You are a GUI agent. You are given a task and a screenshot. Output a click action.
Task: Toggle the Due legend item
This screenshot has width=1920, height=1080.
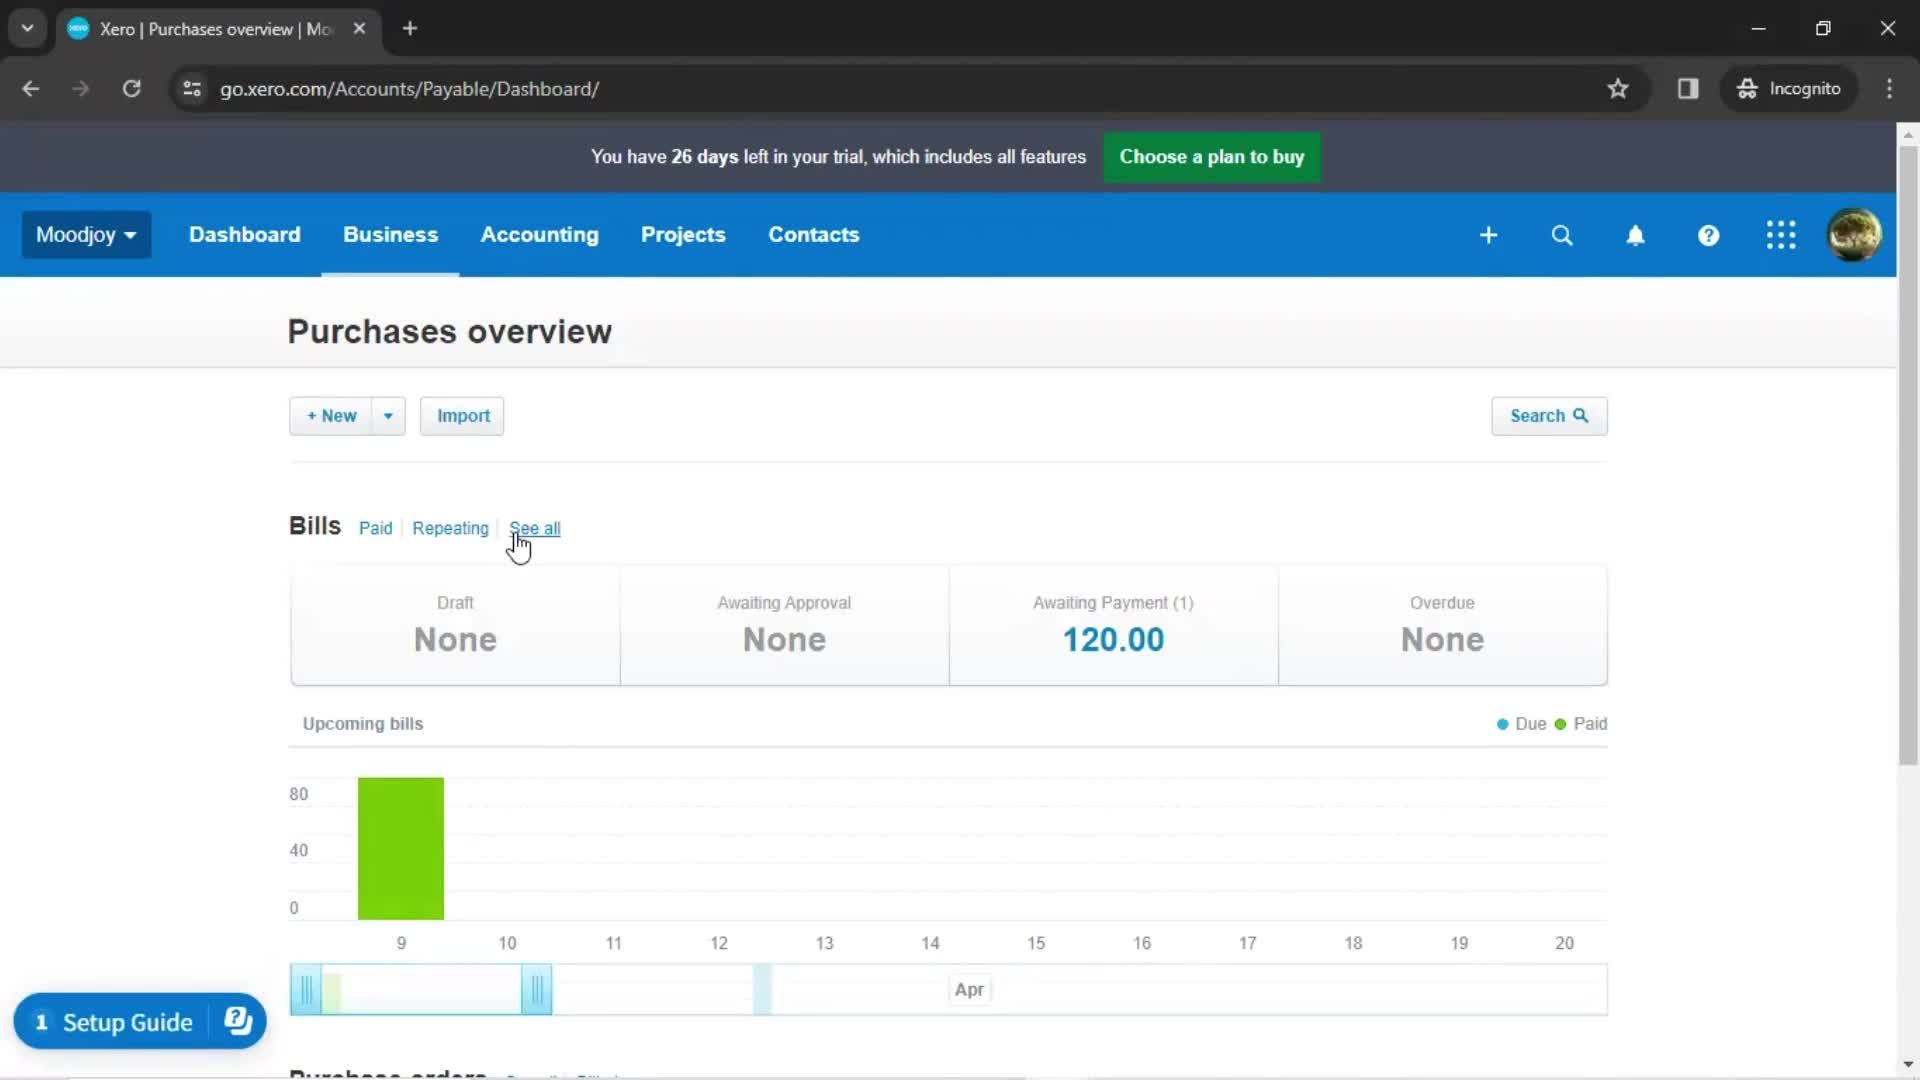(1521, 724)
